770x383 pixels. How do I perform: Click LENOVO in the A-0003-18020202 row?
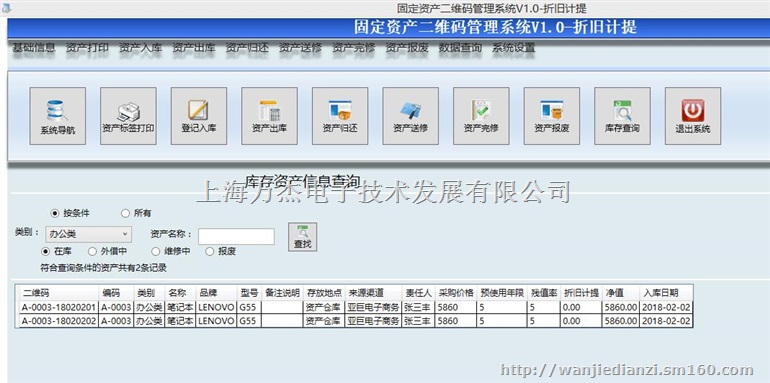(217, 321)
